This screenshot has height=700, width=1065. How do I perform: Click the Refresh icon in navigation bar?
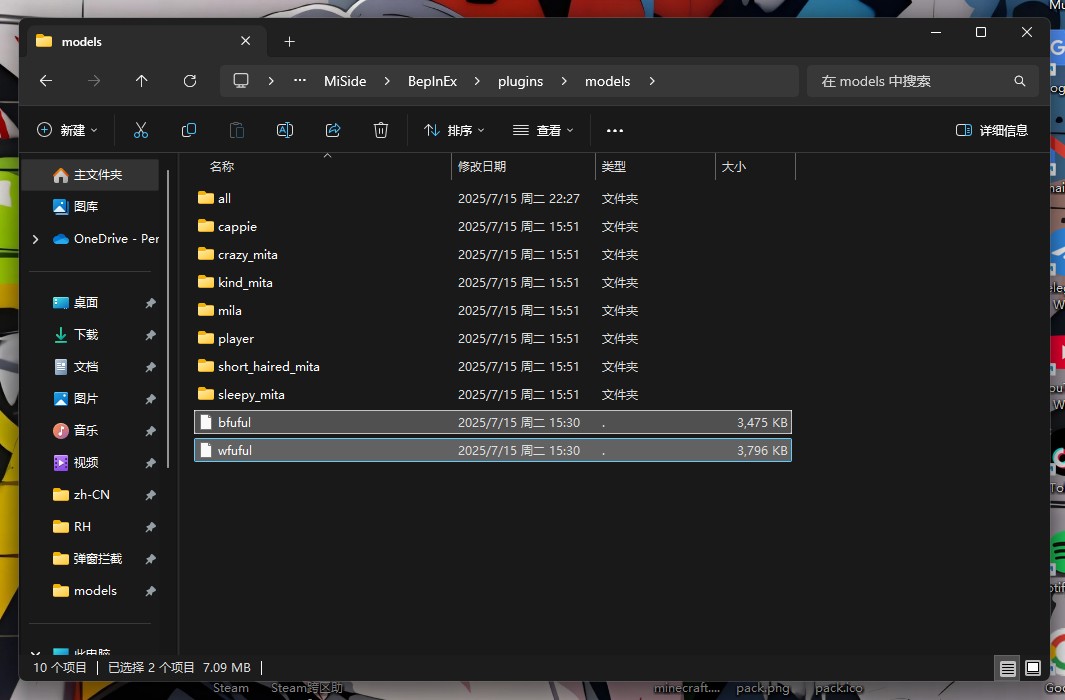tap(190, 81)
